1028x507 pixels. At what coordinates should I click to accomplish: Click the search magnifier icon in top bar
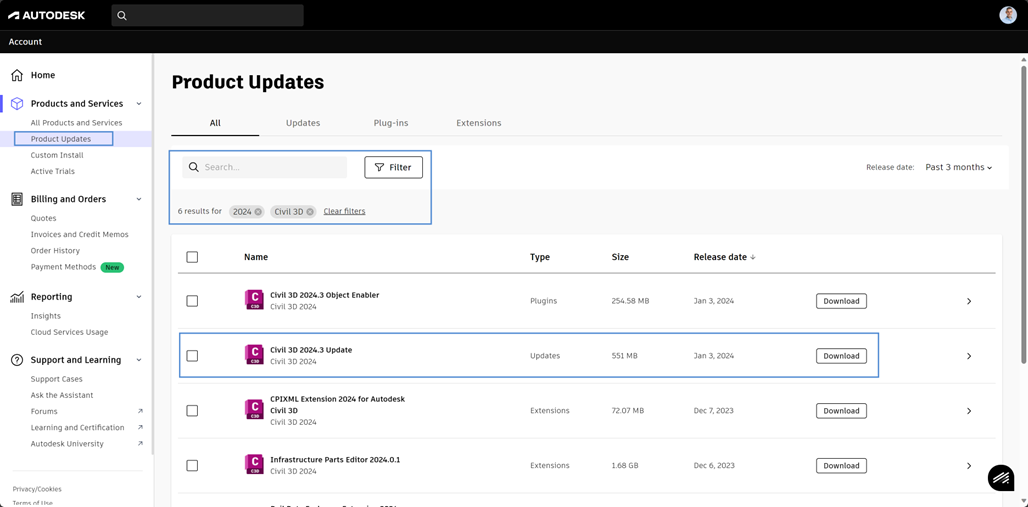click(x=122, y=16)
